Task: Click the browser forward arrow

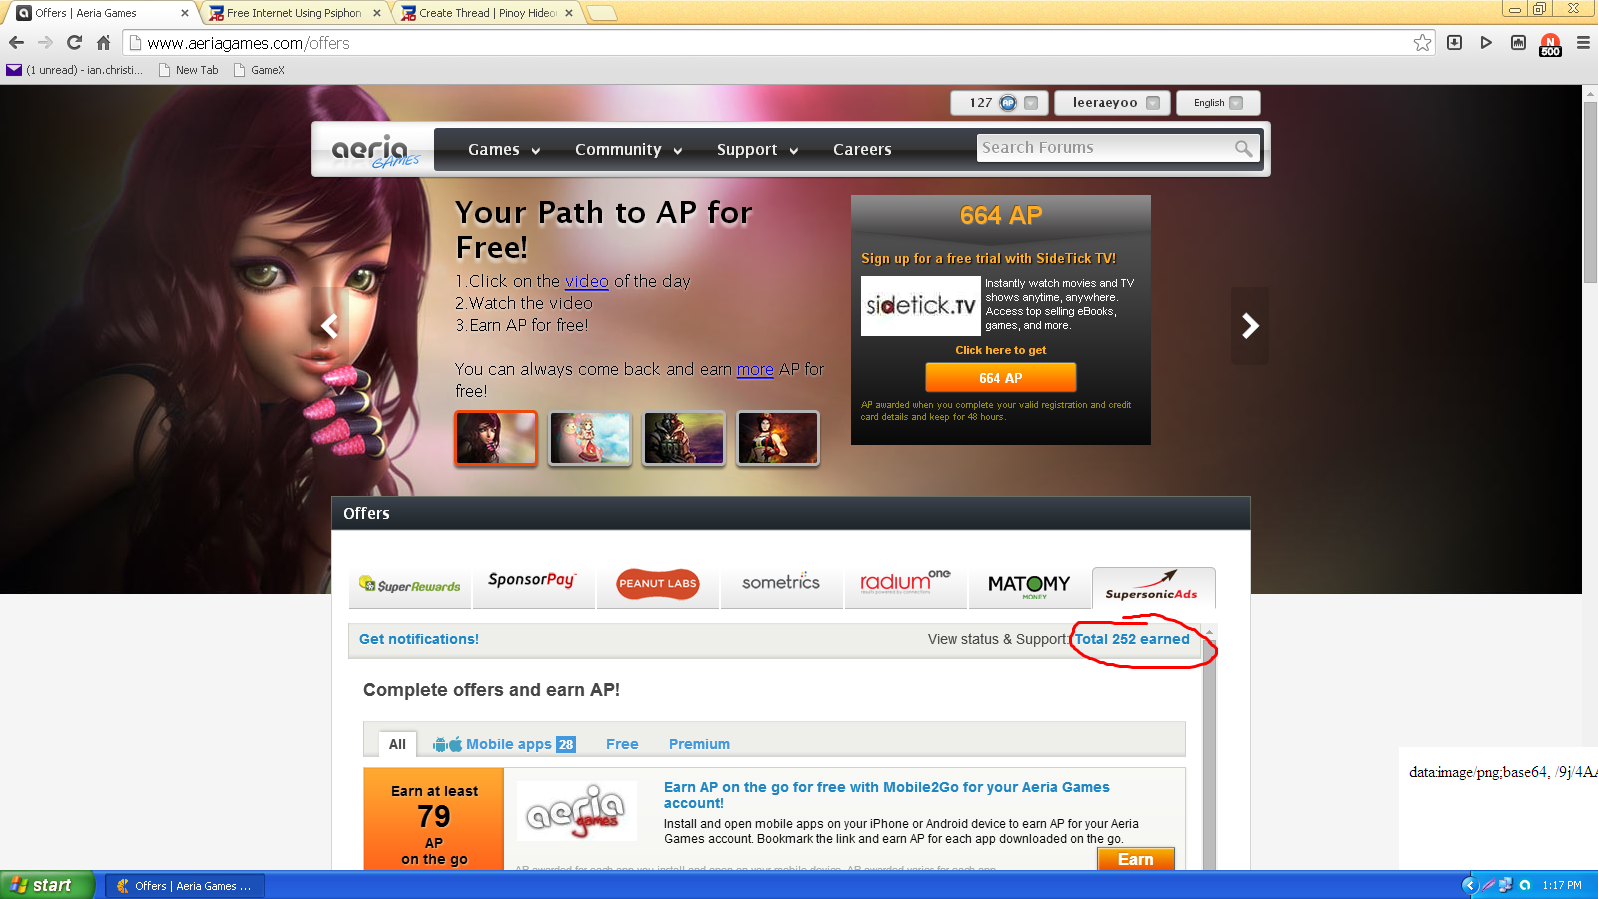Action: [45, 43]
